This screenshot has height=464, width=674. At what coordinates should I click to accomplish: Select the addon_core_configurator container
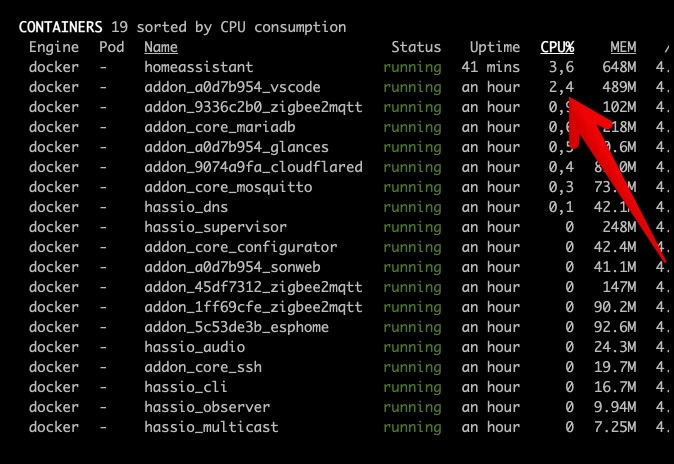(241, 247)
